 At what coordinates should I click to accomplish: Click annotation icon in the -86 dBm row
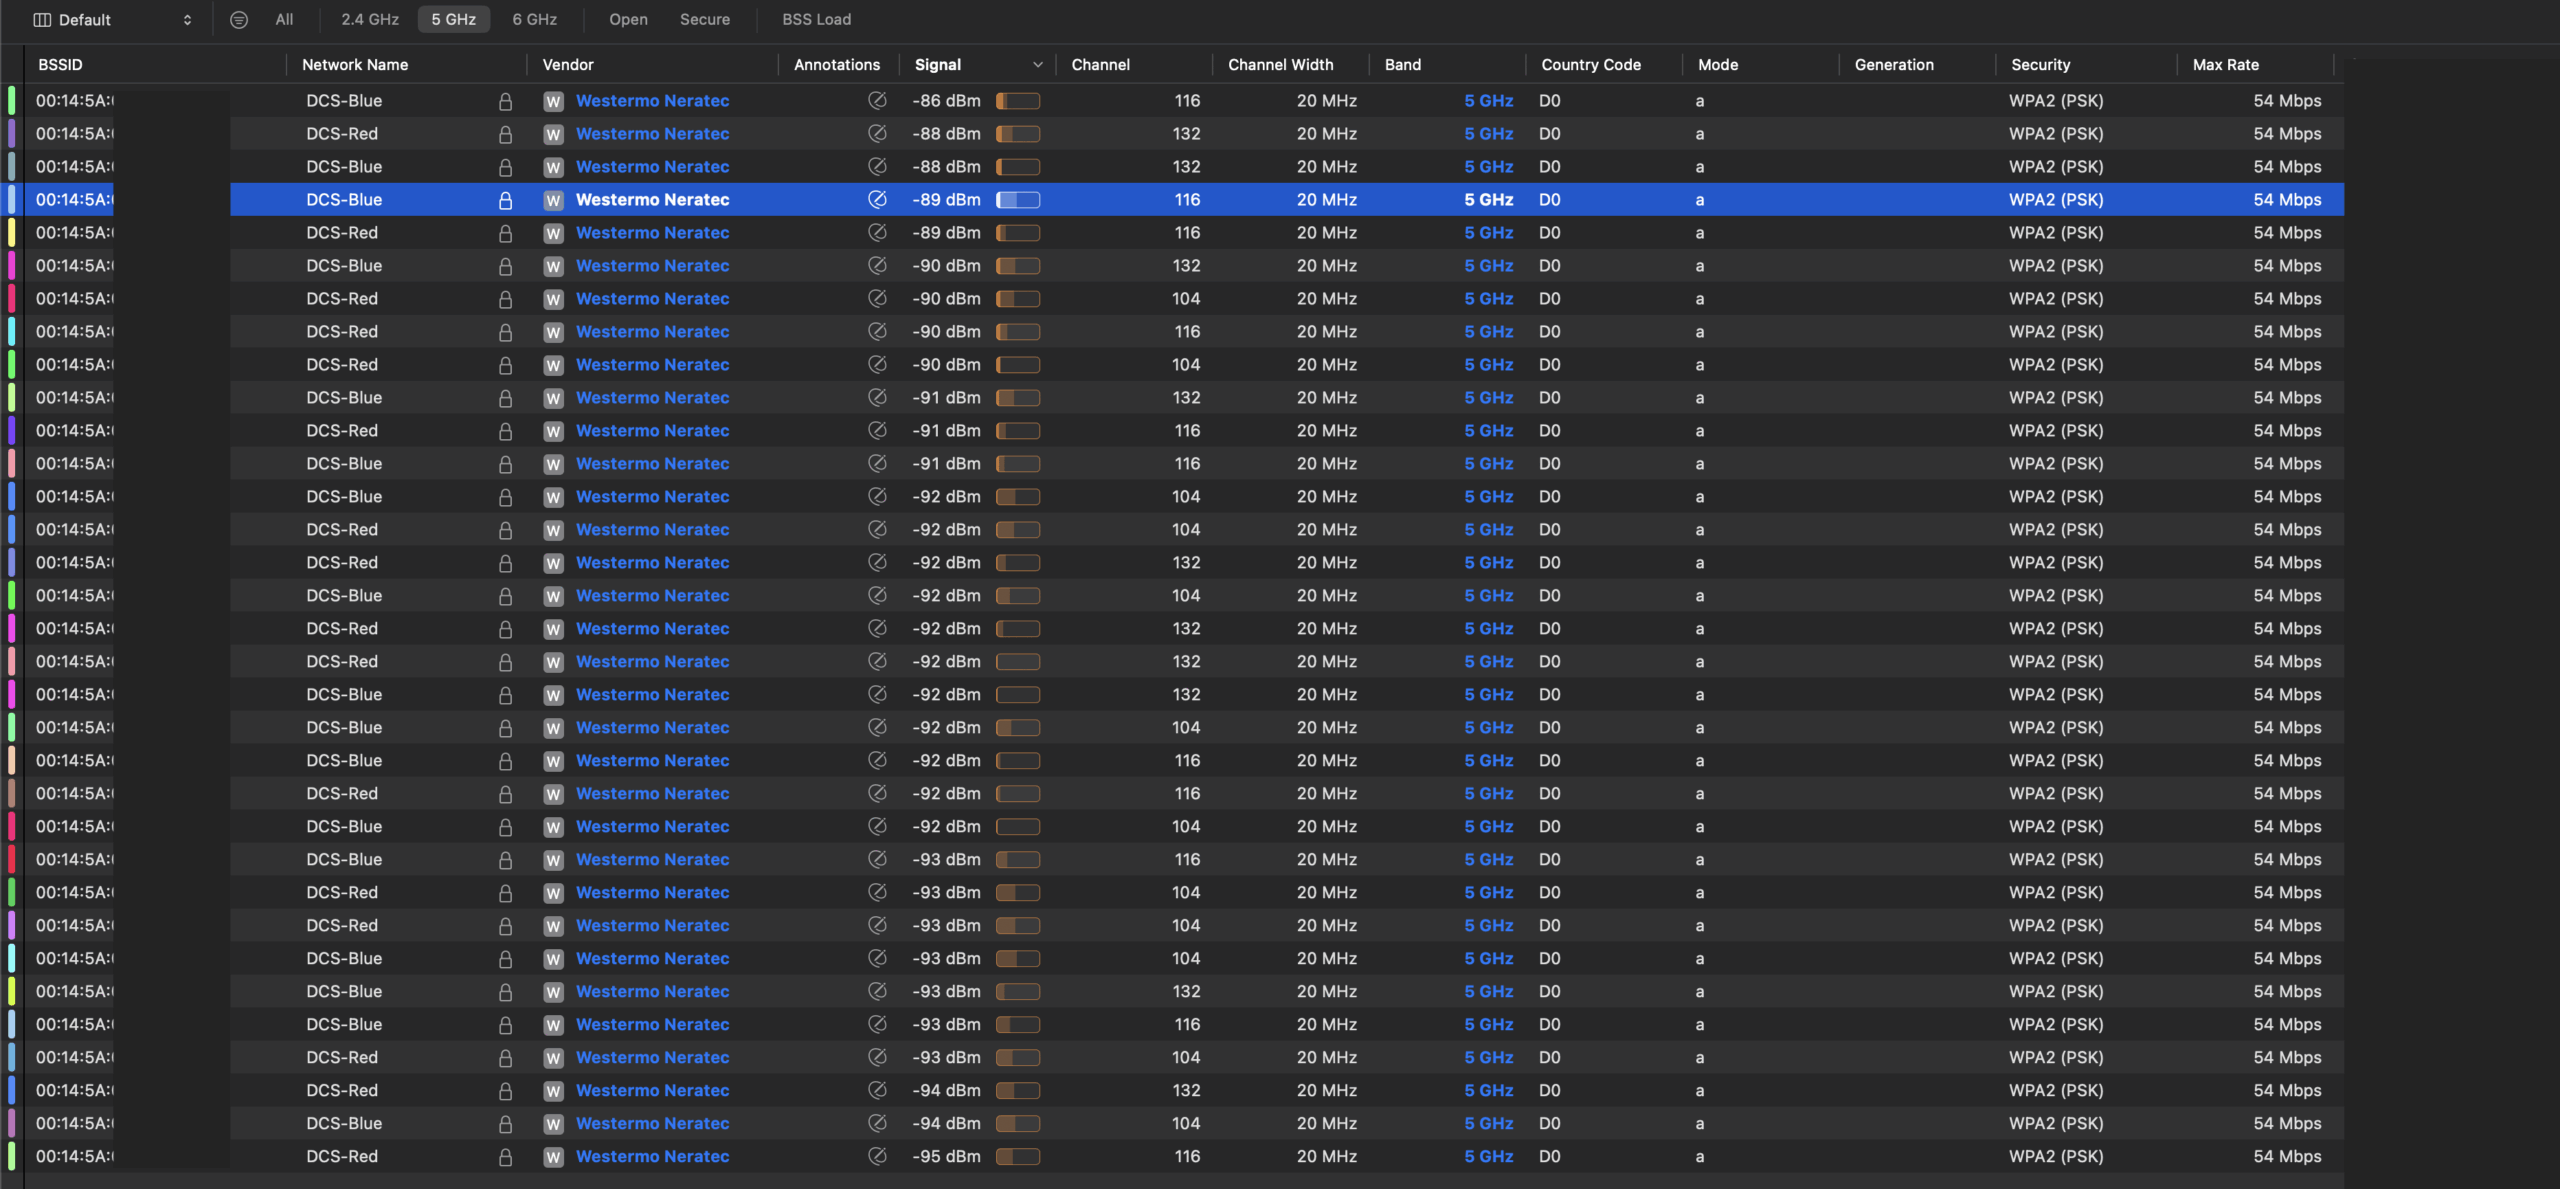click(x=877, y=101)
